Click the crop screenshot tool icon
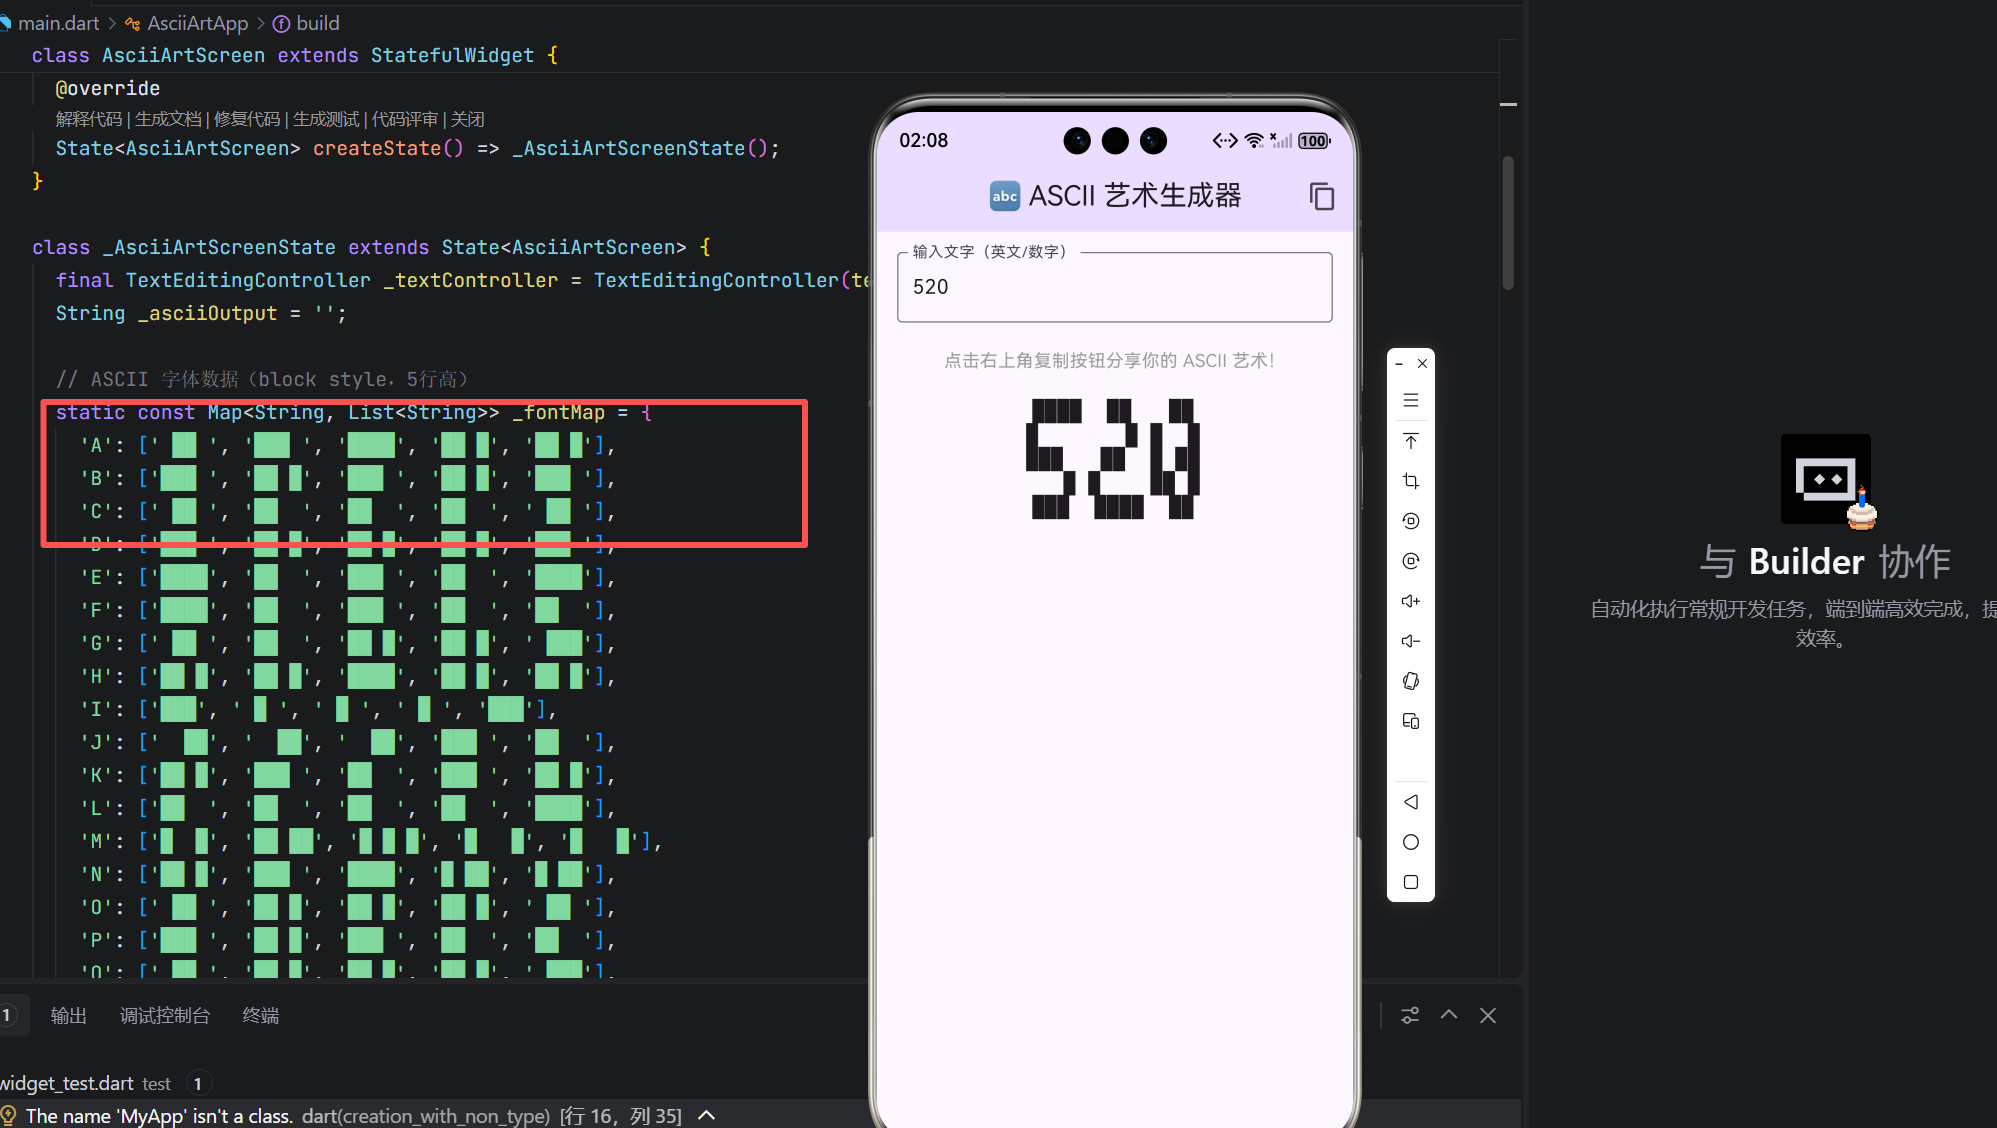This screenshot has height=1128, width=1997. point(1410,481)
